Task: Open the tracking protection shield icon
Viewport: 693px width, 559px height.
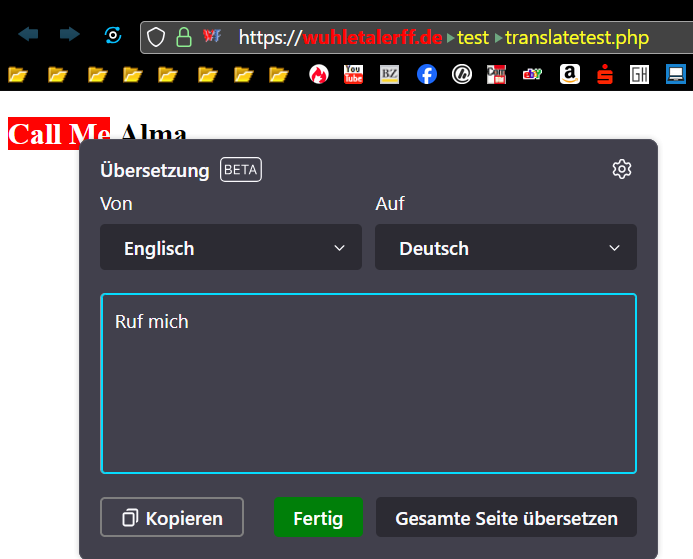Action: click(x=156, y=37)
